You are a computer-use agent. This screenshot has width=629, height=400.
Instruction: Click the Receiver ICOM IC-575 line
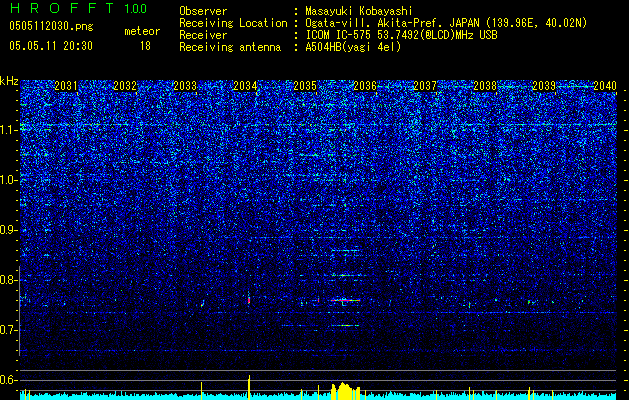[x=401, y=35]
